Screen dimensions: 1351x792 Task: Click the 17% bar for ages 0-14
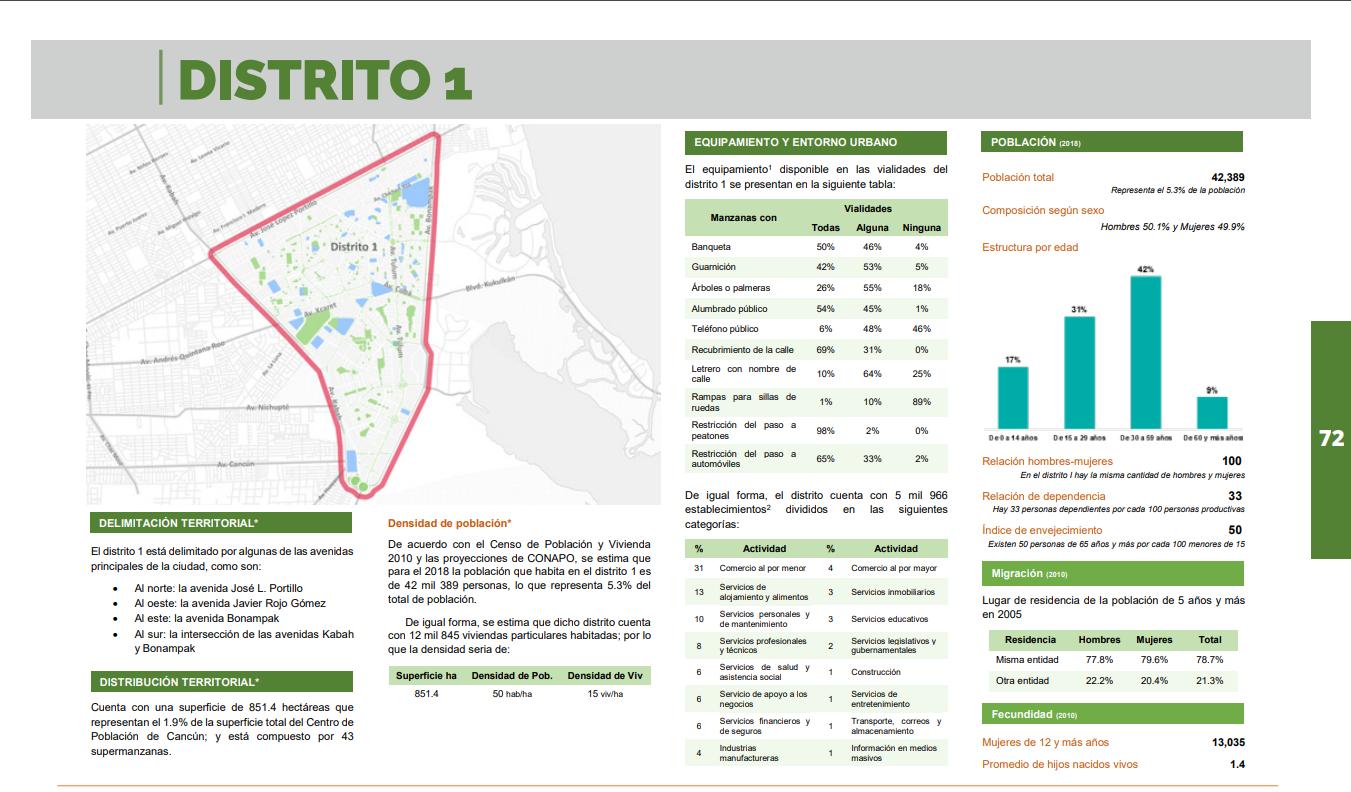[x=1013, y=397]
